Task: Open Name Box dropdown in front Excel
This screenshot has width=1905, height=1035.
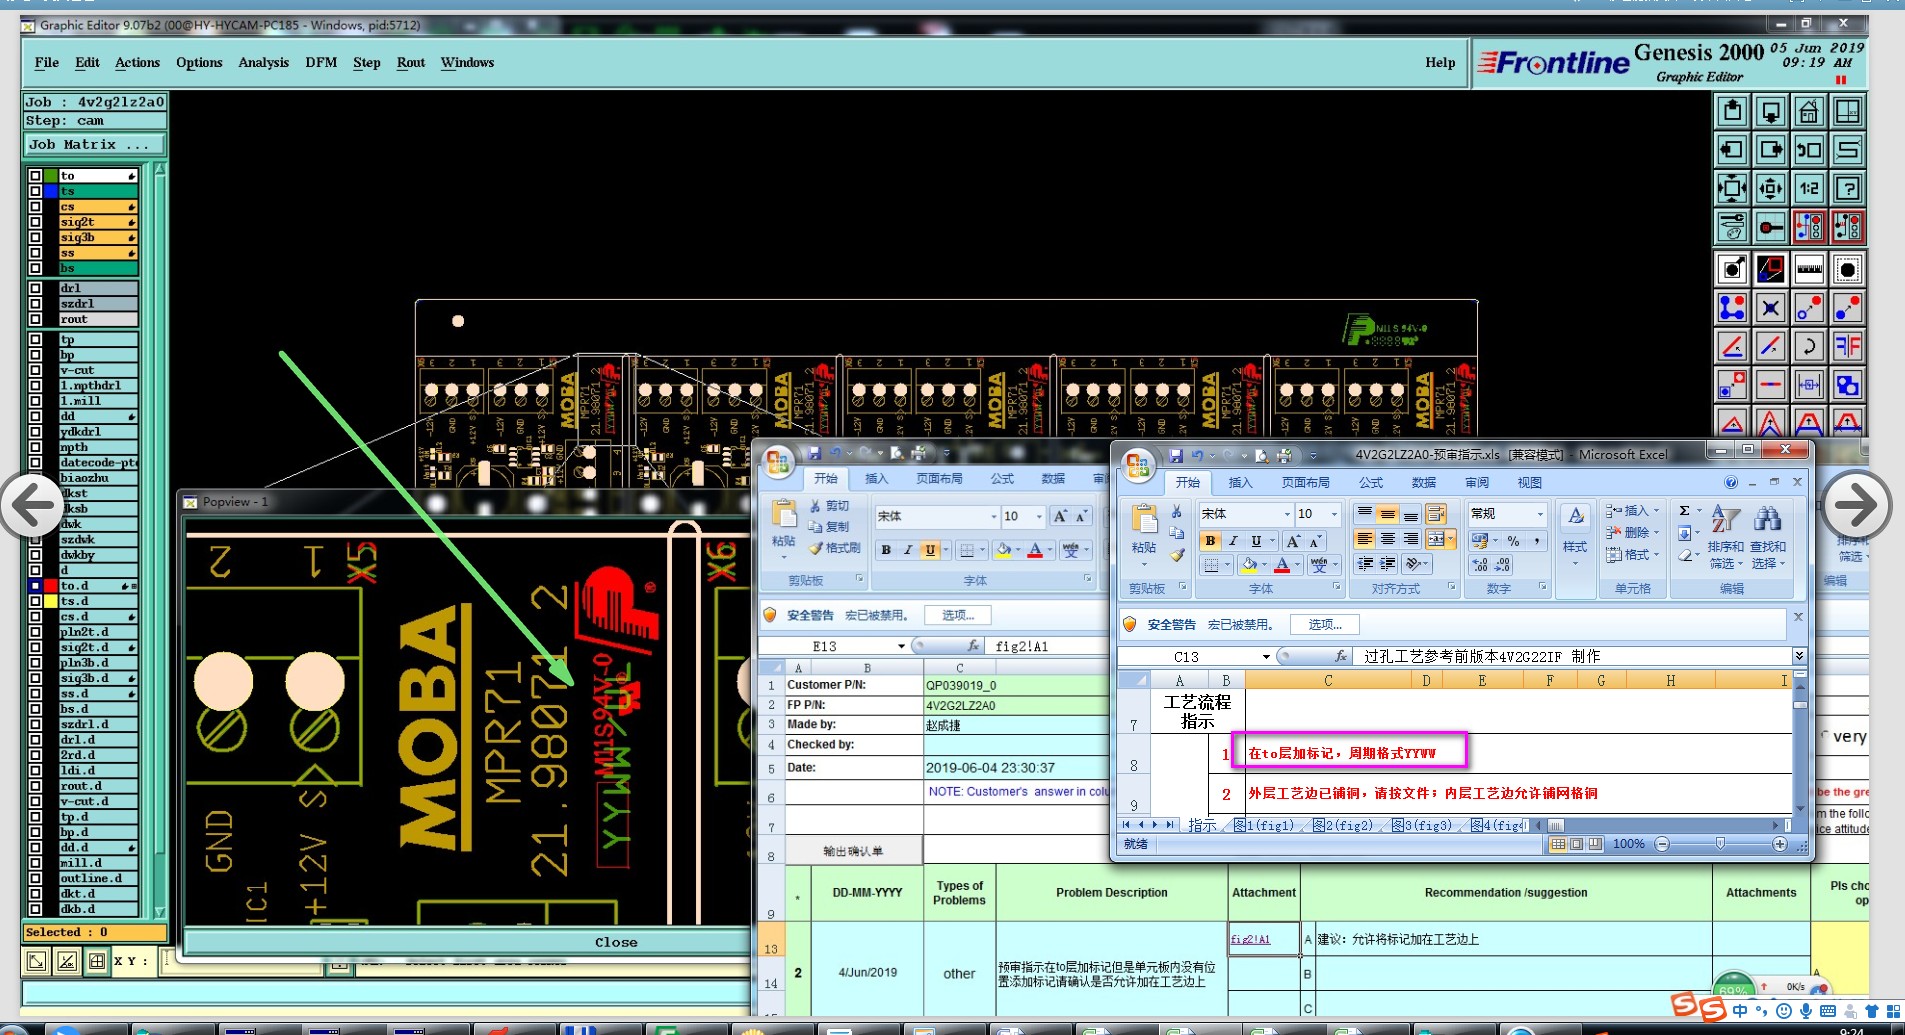Action: [x=1266, y=657]
